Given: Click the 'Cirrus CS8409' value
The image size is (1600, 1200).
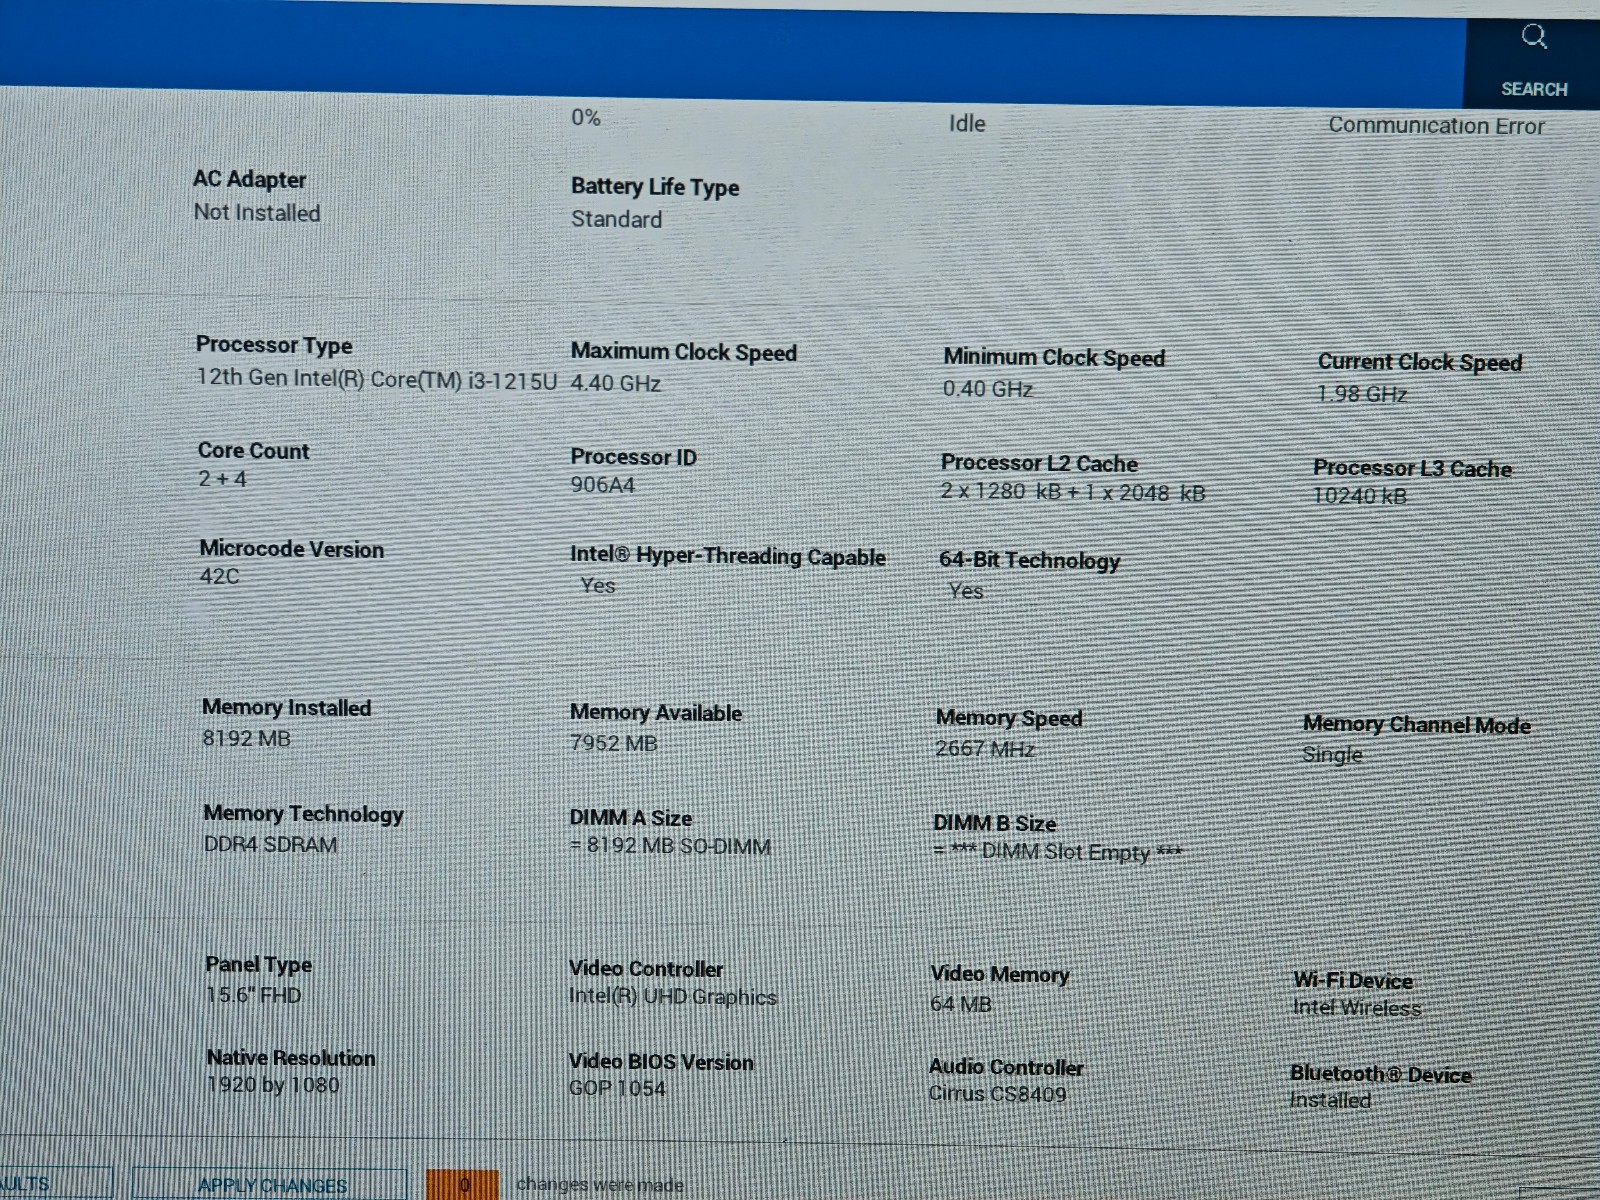Looking at the screenshot, I should [997, 1094].
